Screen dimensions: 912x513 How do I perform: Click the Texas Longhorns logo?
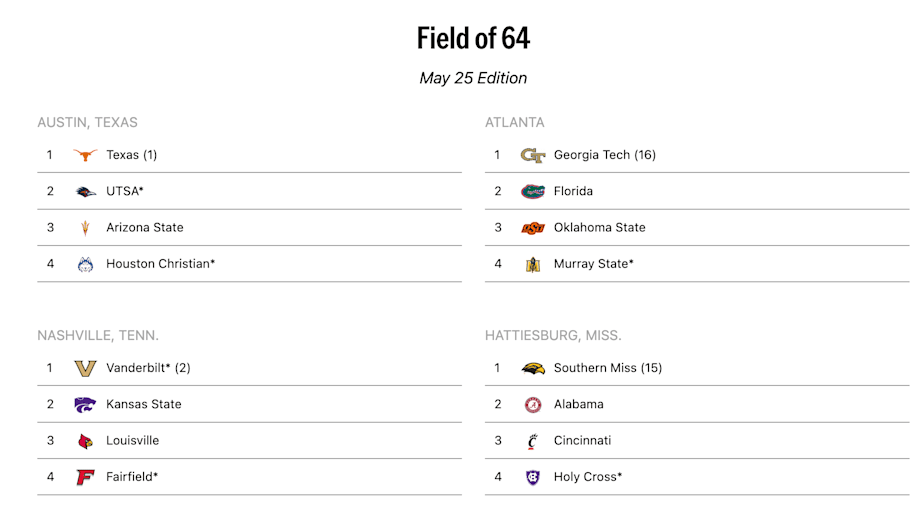click(x=85, y=155)
